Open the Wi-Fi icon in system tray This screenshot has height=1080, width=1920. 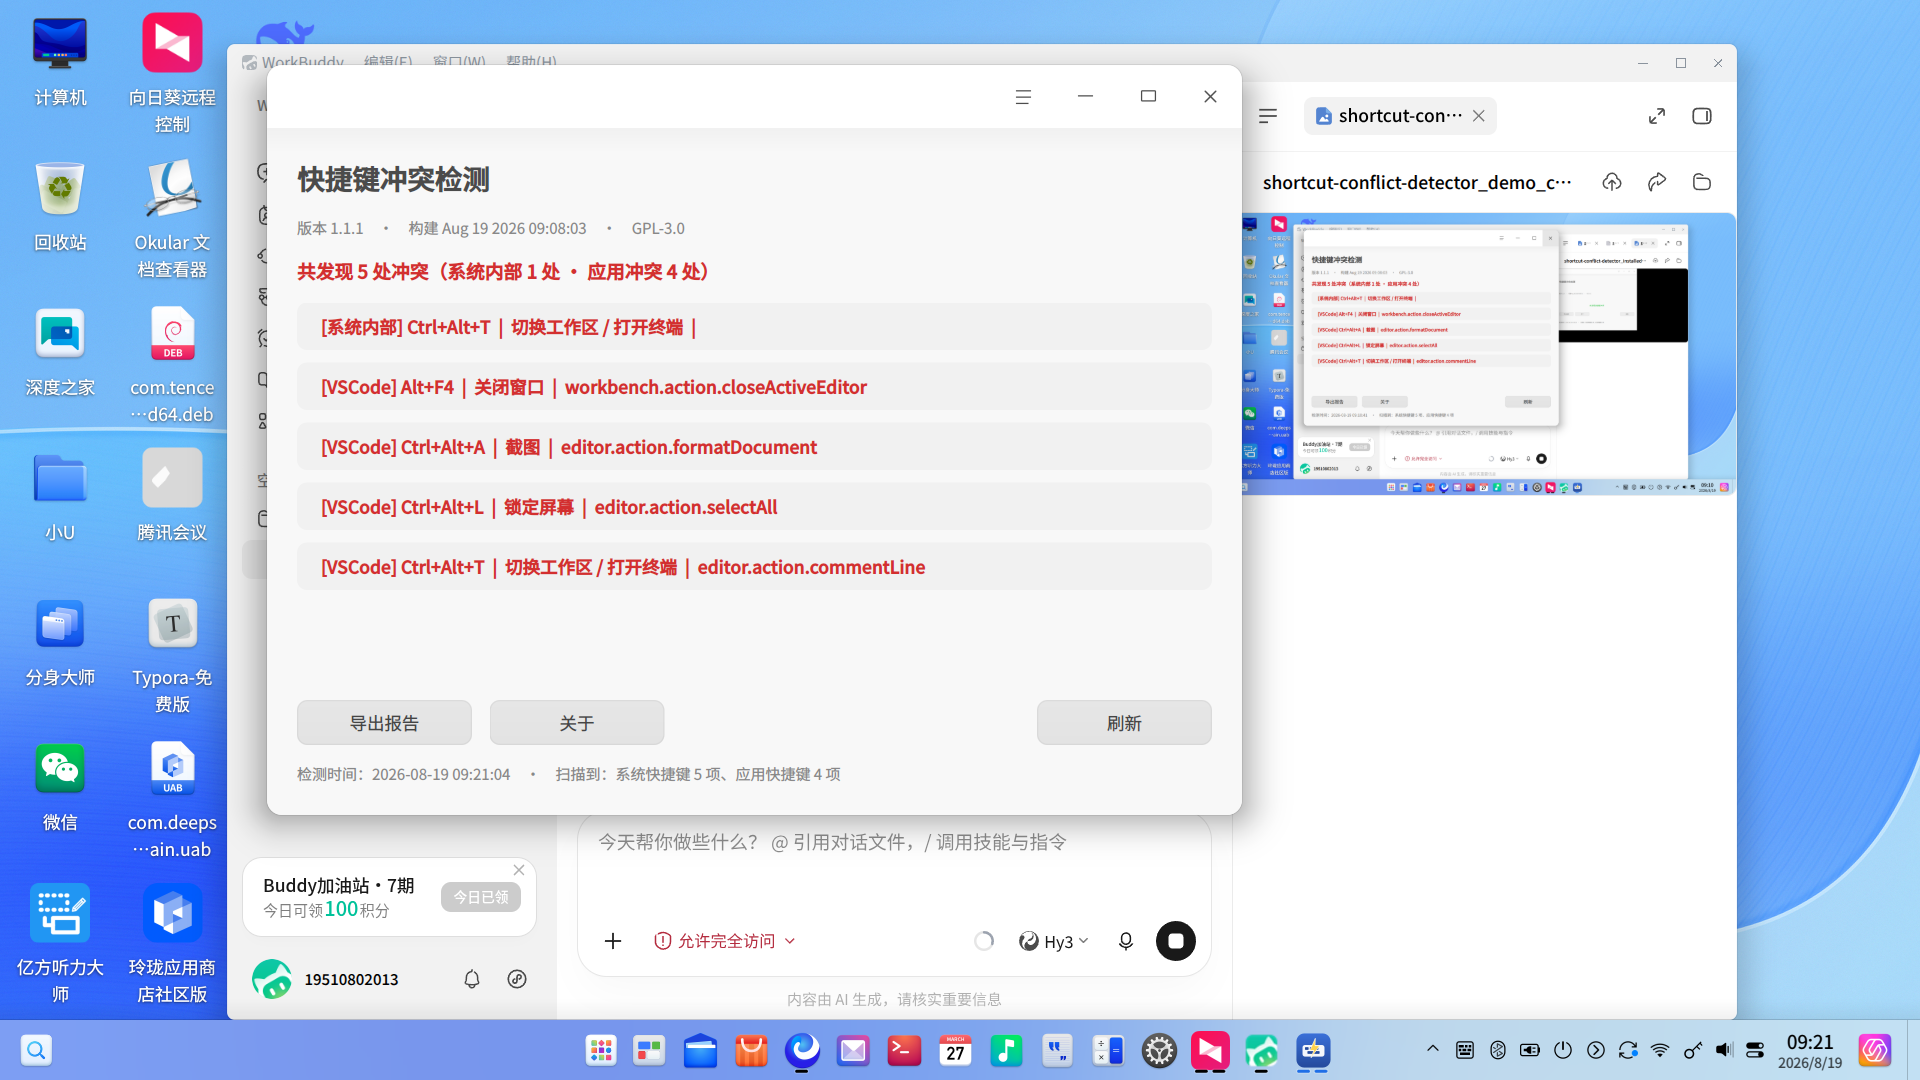1660,1050
